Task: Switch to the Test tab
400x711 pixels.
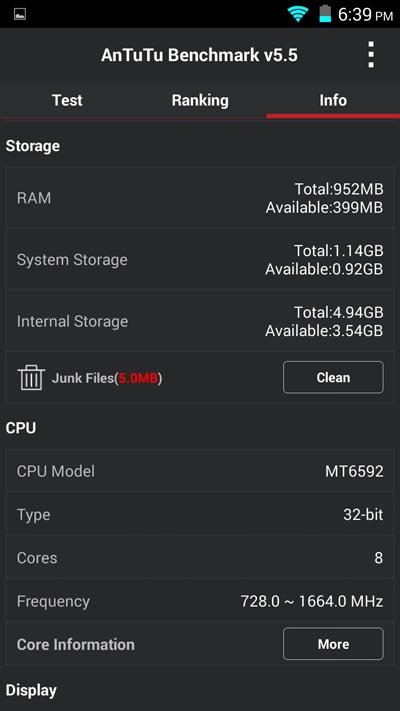Action: coord(67,100)
